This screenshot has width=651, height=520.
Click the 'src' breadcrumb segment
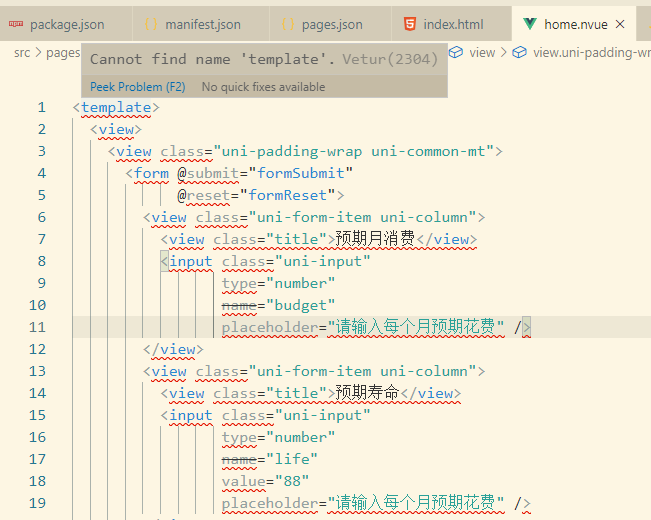tap(22, 53)
